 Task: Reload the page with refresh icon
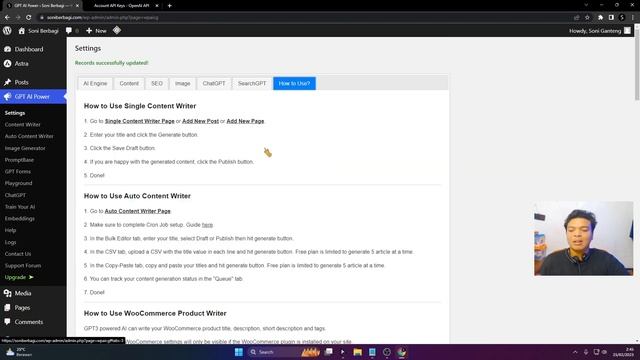click(x=29, y=18)
